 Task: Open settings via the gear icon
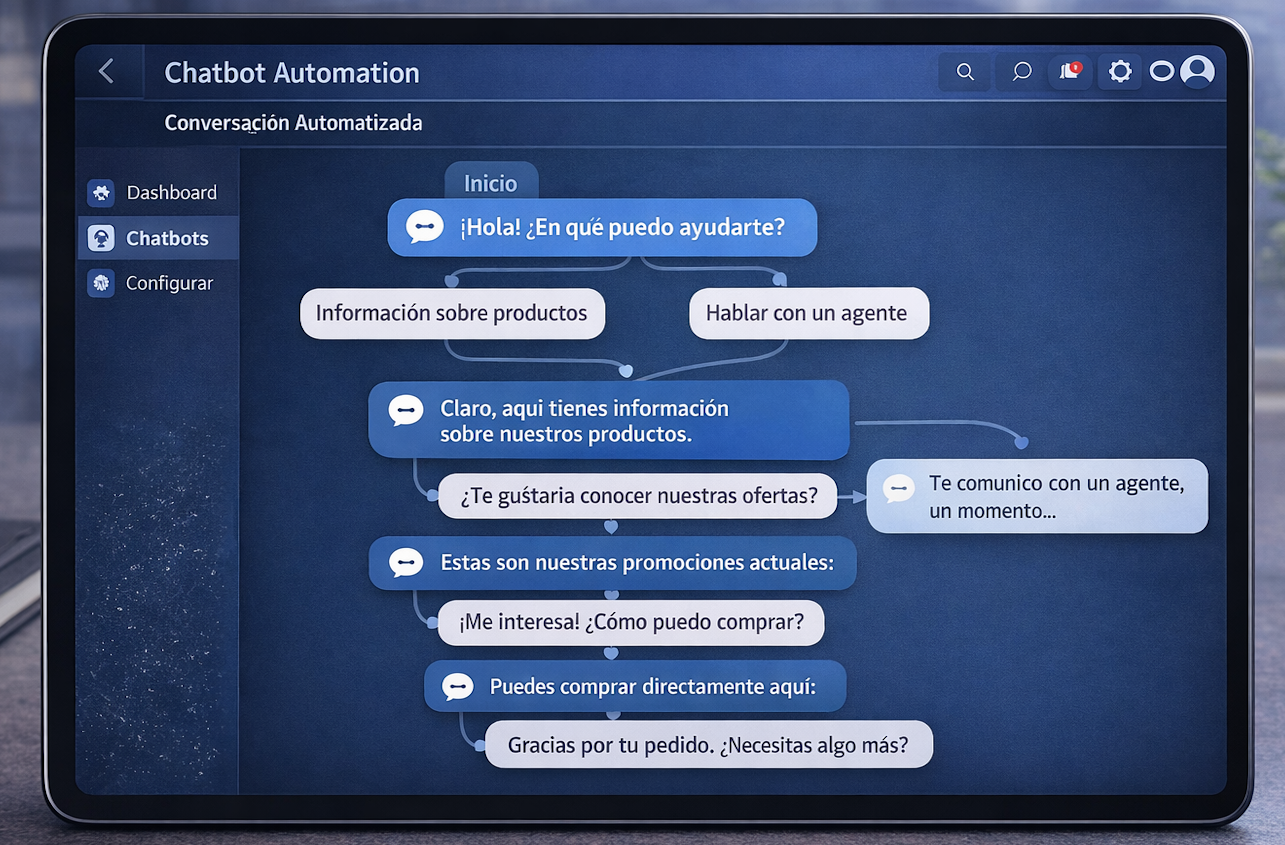tap(1120, 72)
